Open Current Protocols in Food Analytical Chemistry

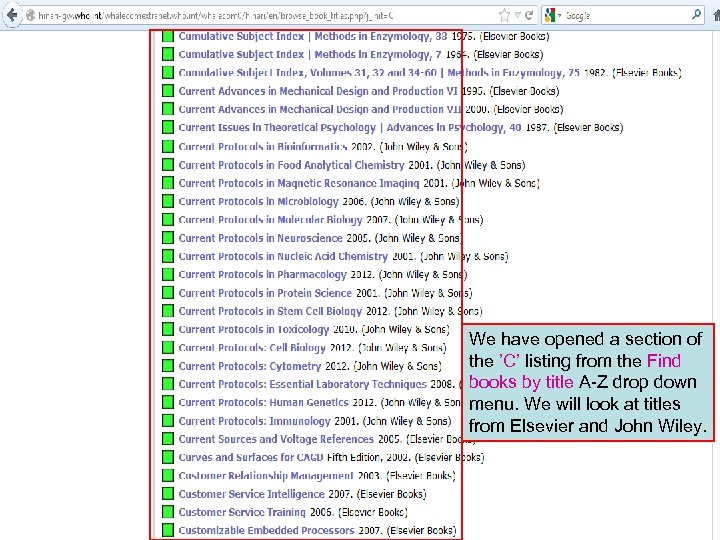point(292,165)
